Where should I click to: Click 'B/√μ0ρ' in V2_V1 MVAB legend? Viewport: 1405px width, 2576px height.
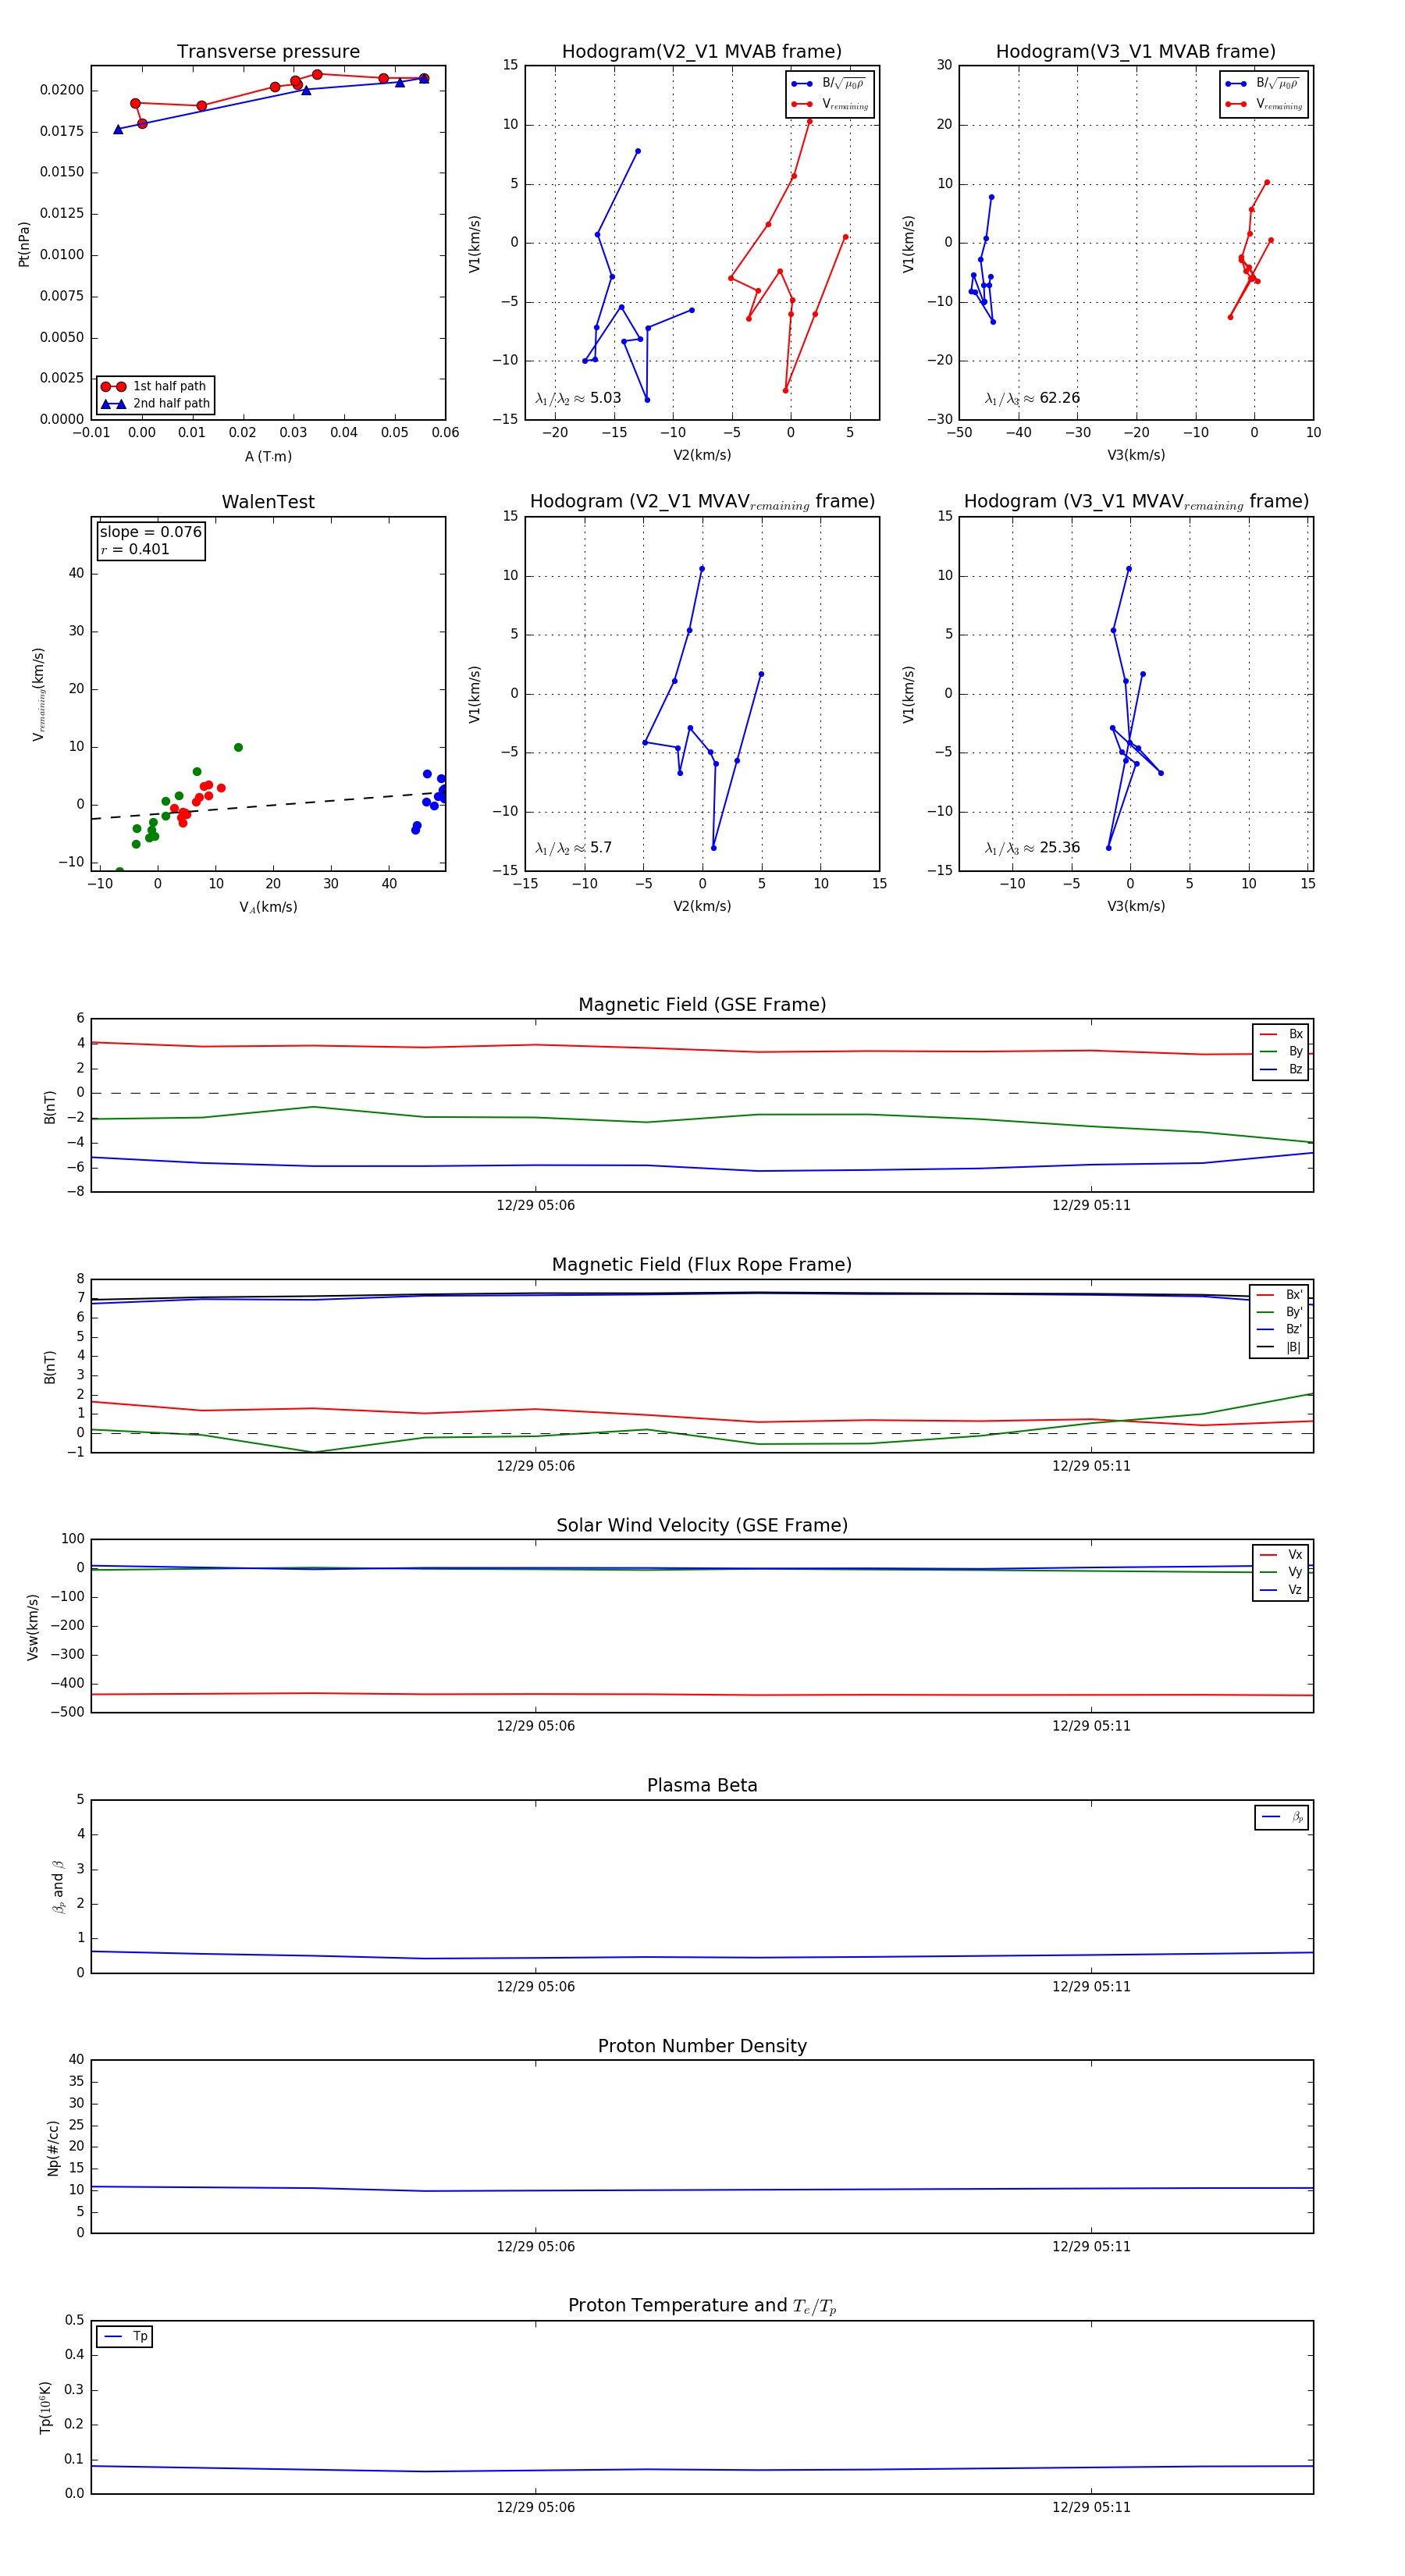[x=829, y=84]
